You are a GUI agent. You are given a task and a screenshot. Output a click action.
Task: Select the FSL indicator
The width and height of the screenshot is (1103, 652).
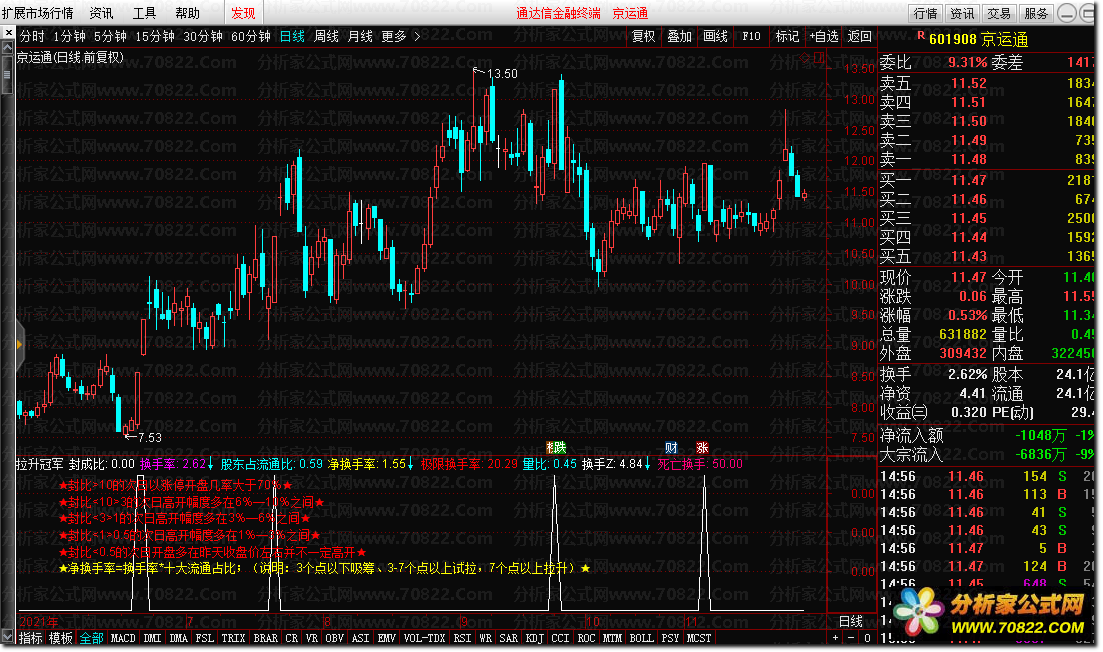205,638
